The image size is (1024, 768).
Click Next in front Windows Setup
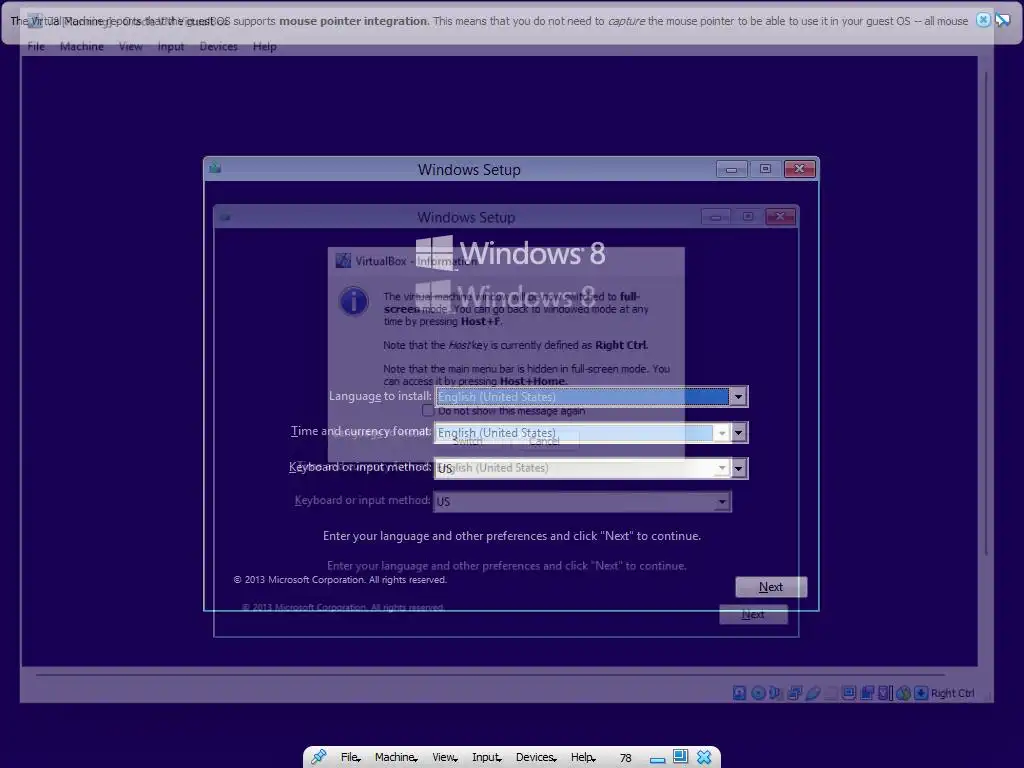pyautogui.click(x=771, y=586)
